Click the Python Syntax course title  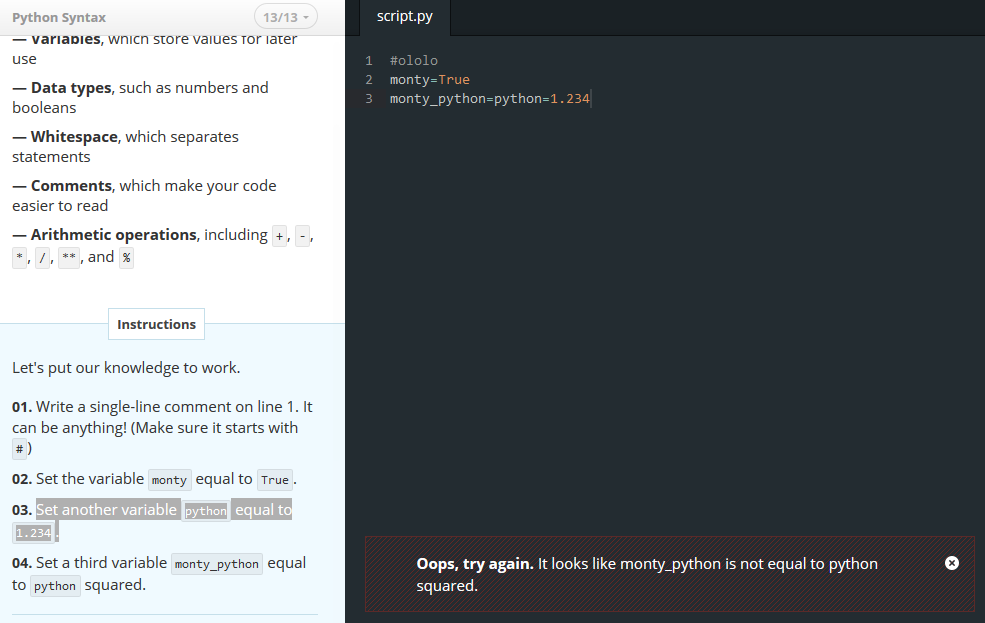(x=59, y=18)
